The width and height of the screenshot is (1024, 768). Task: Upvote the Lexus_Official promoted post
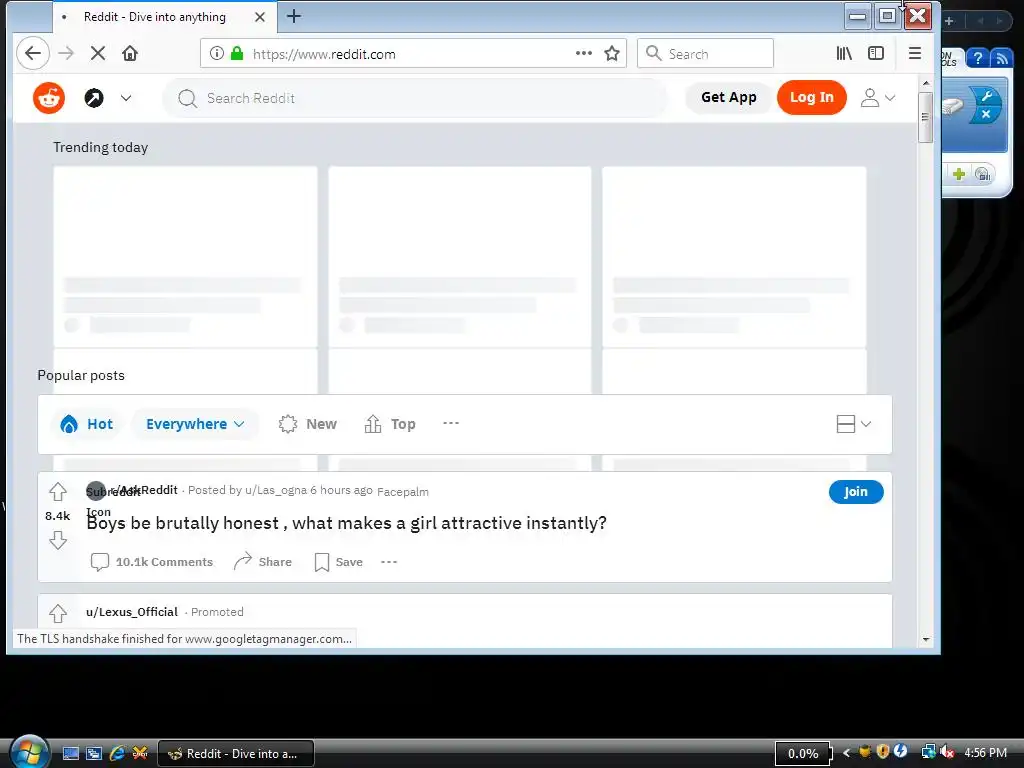pos(58,613)
